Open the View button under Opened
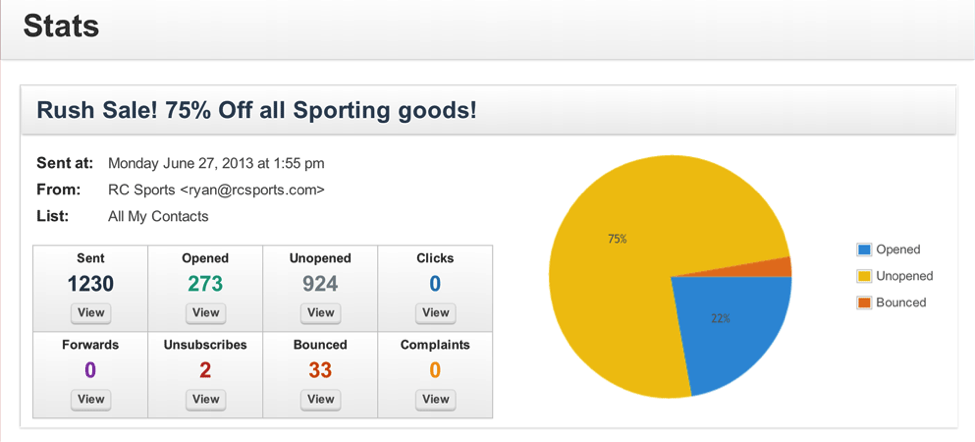This screenshot has height=442, width=975. (206, 312)
